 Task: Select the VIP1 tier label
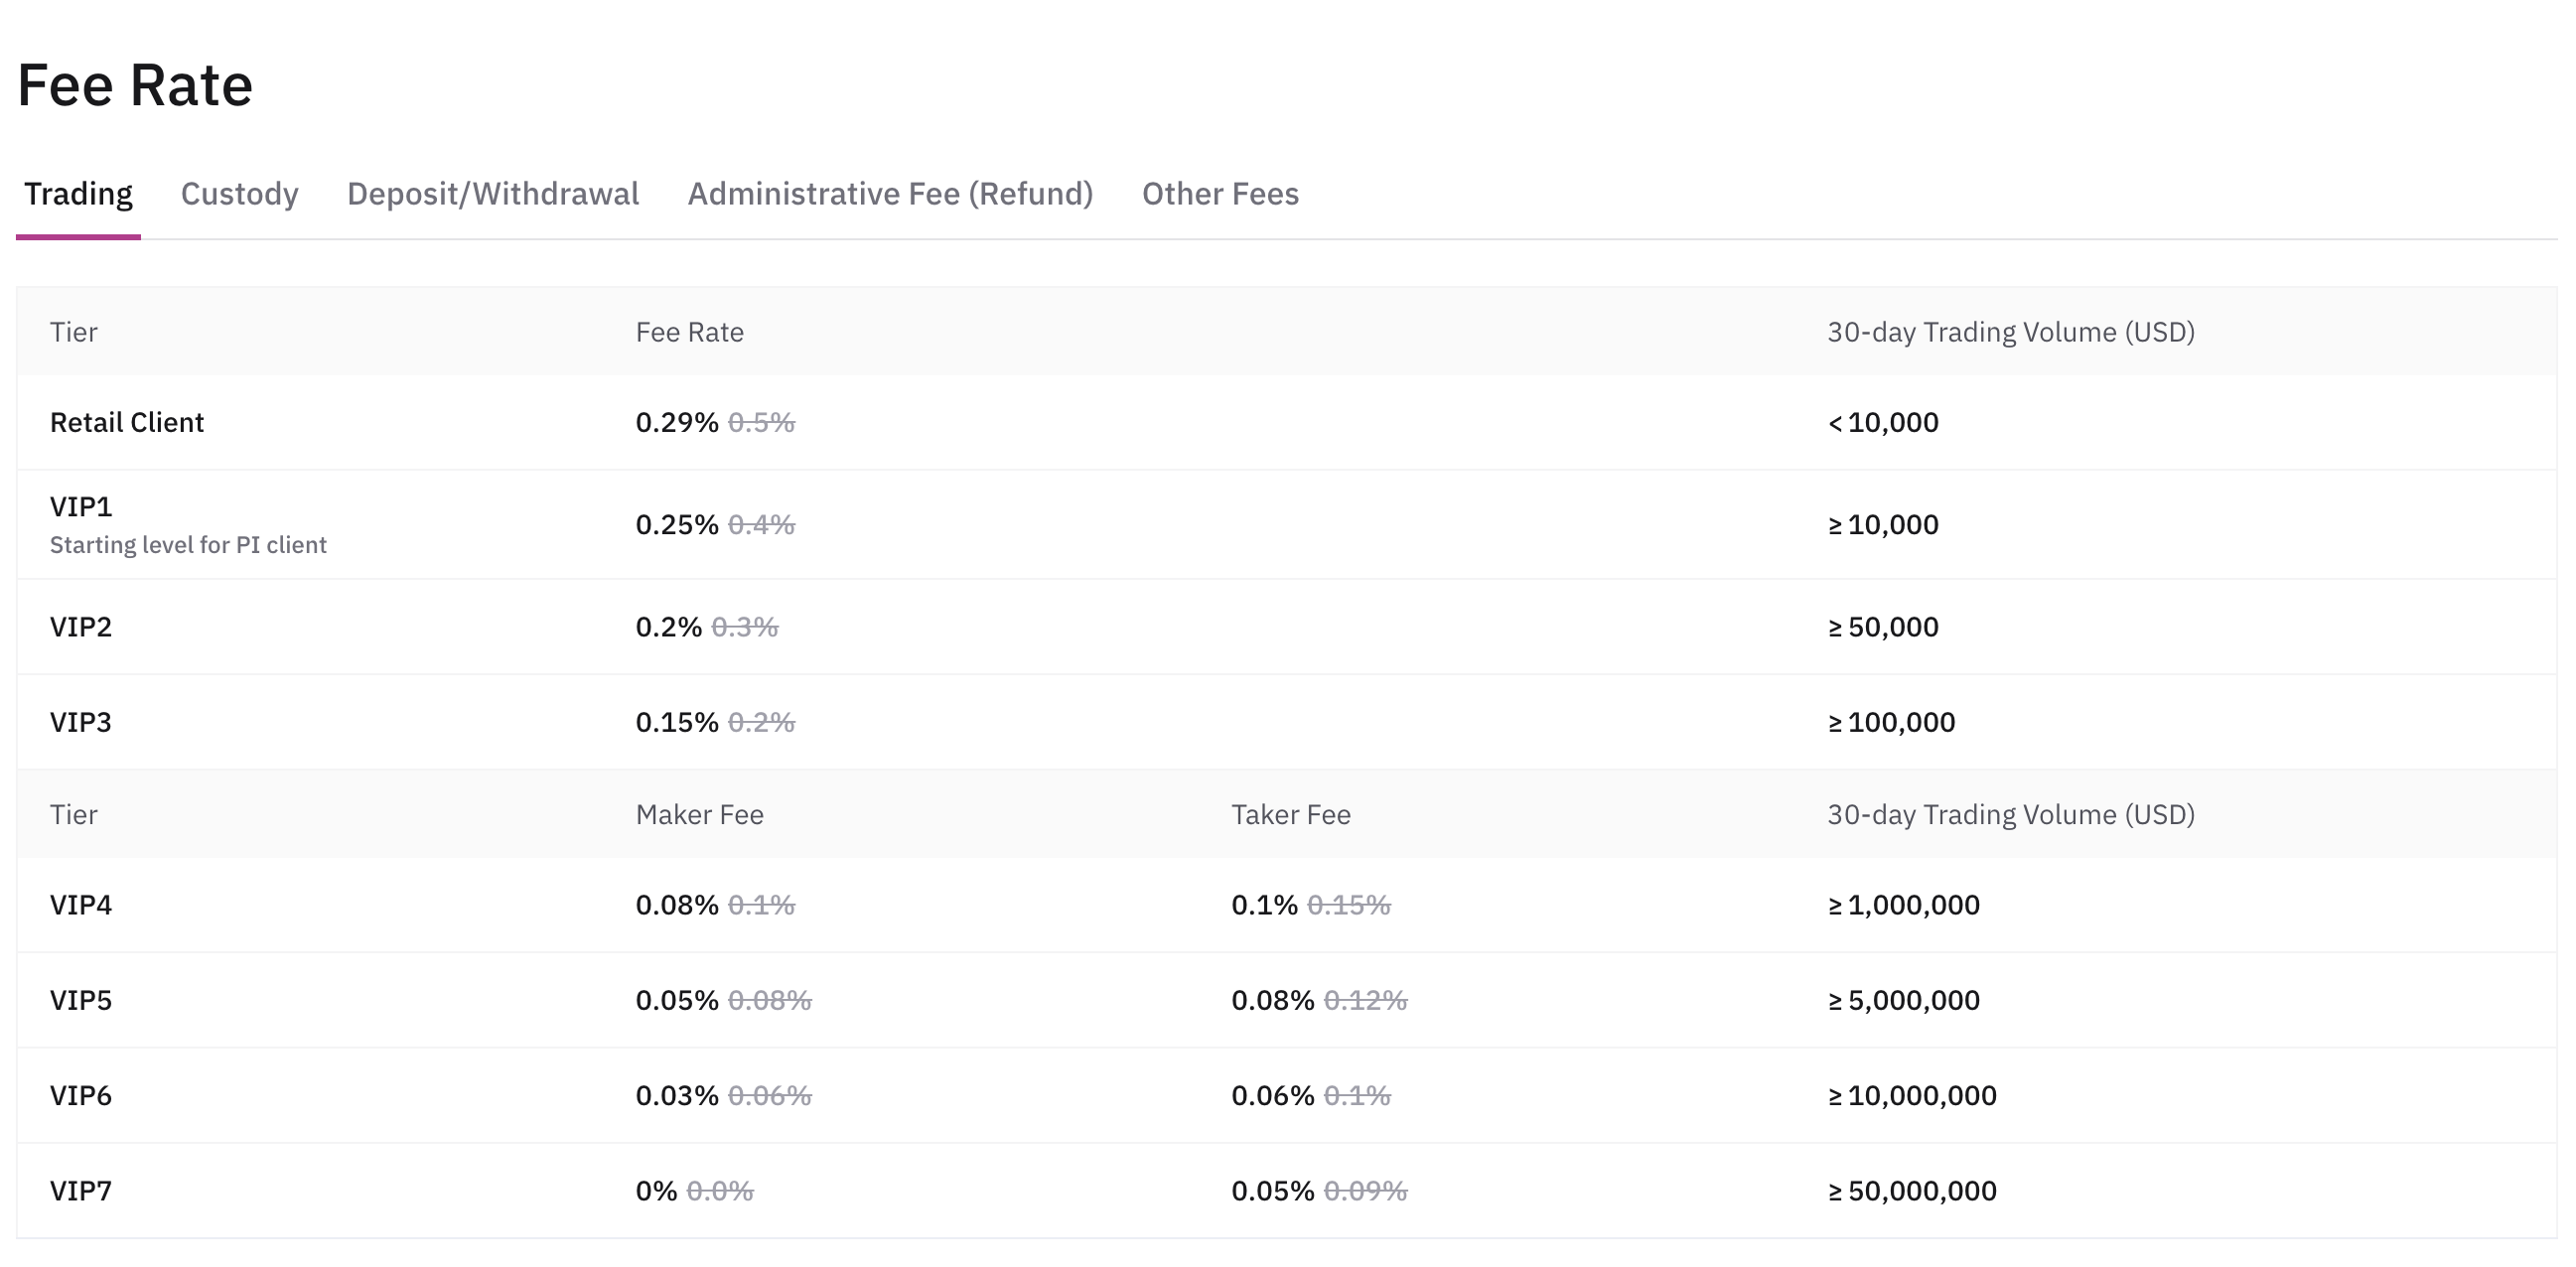point(81,506)
